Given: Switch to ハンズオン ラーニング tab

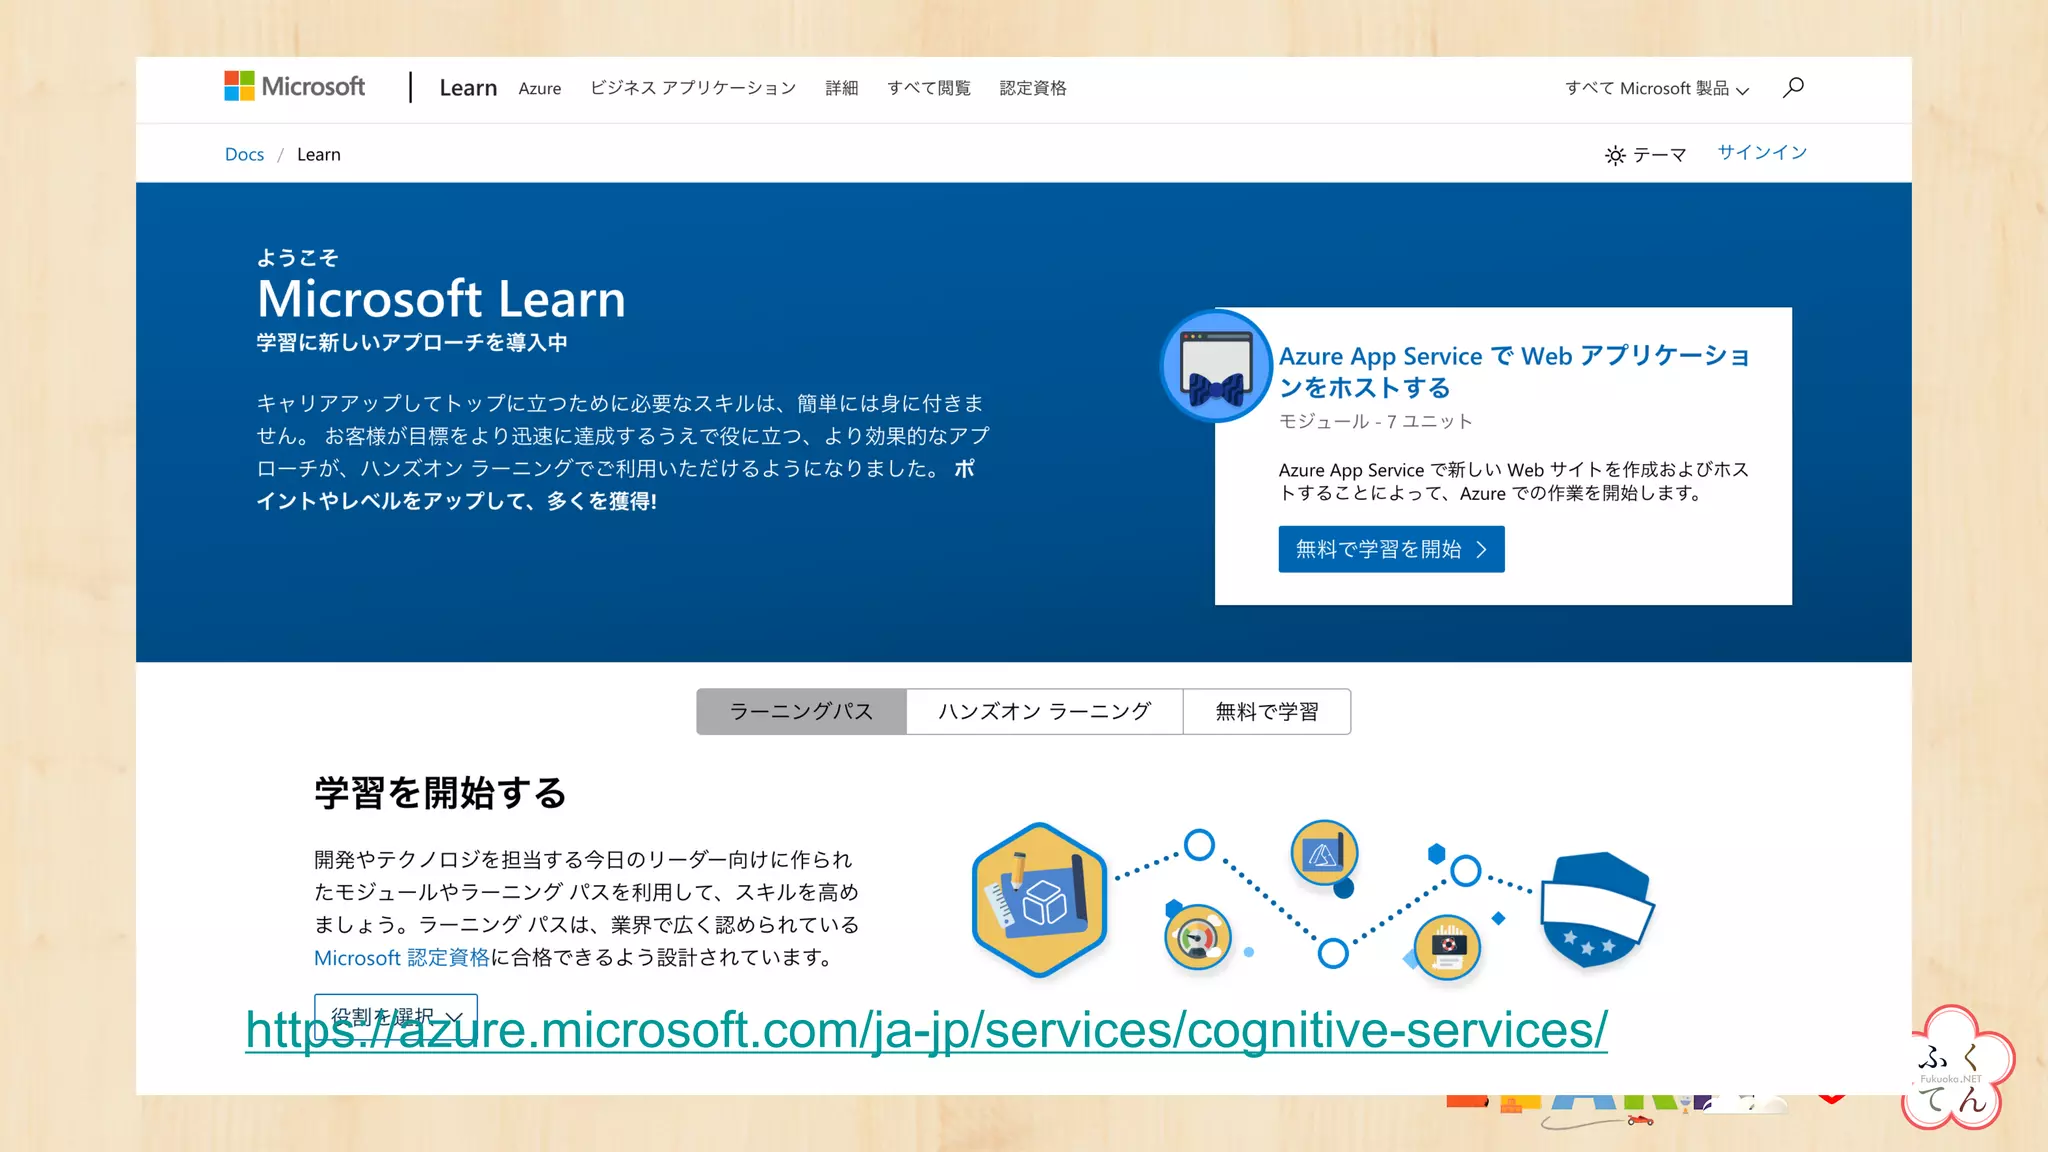Looking at the screenshot, I should (1044, 711).
